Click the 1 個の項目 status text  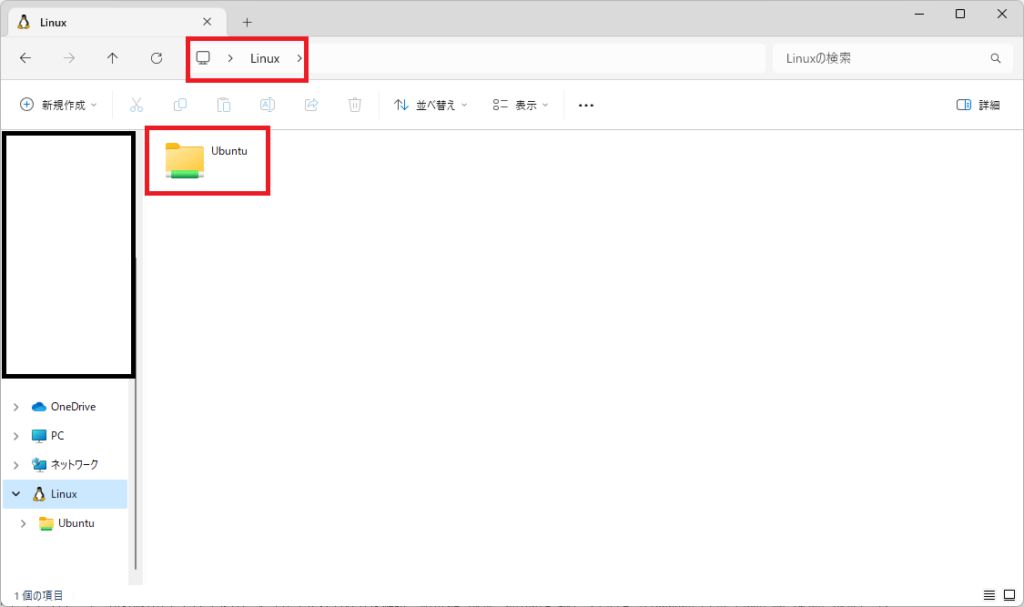[x=39, y=595]
